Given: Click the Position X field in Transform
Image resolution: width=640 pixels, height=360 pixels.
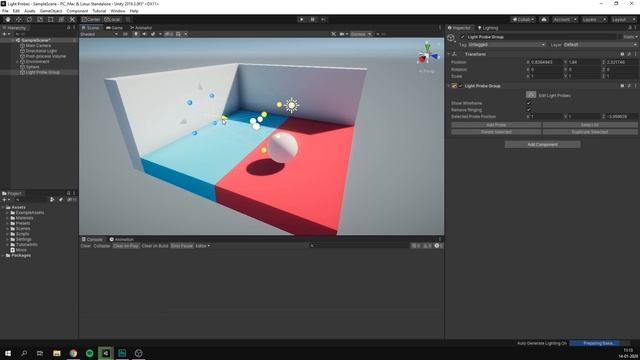Looking at the screenshot, I should coord(546,62).
